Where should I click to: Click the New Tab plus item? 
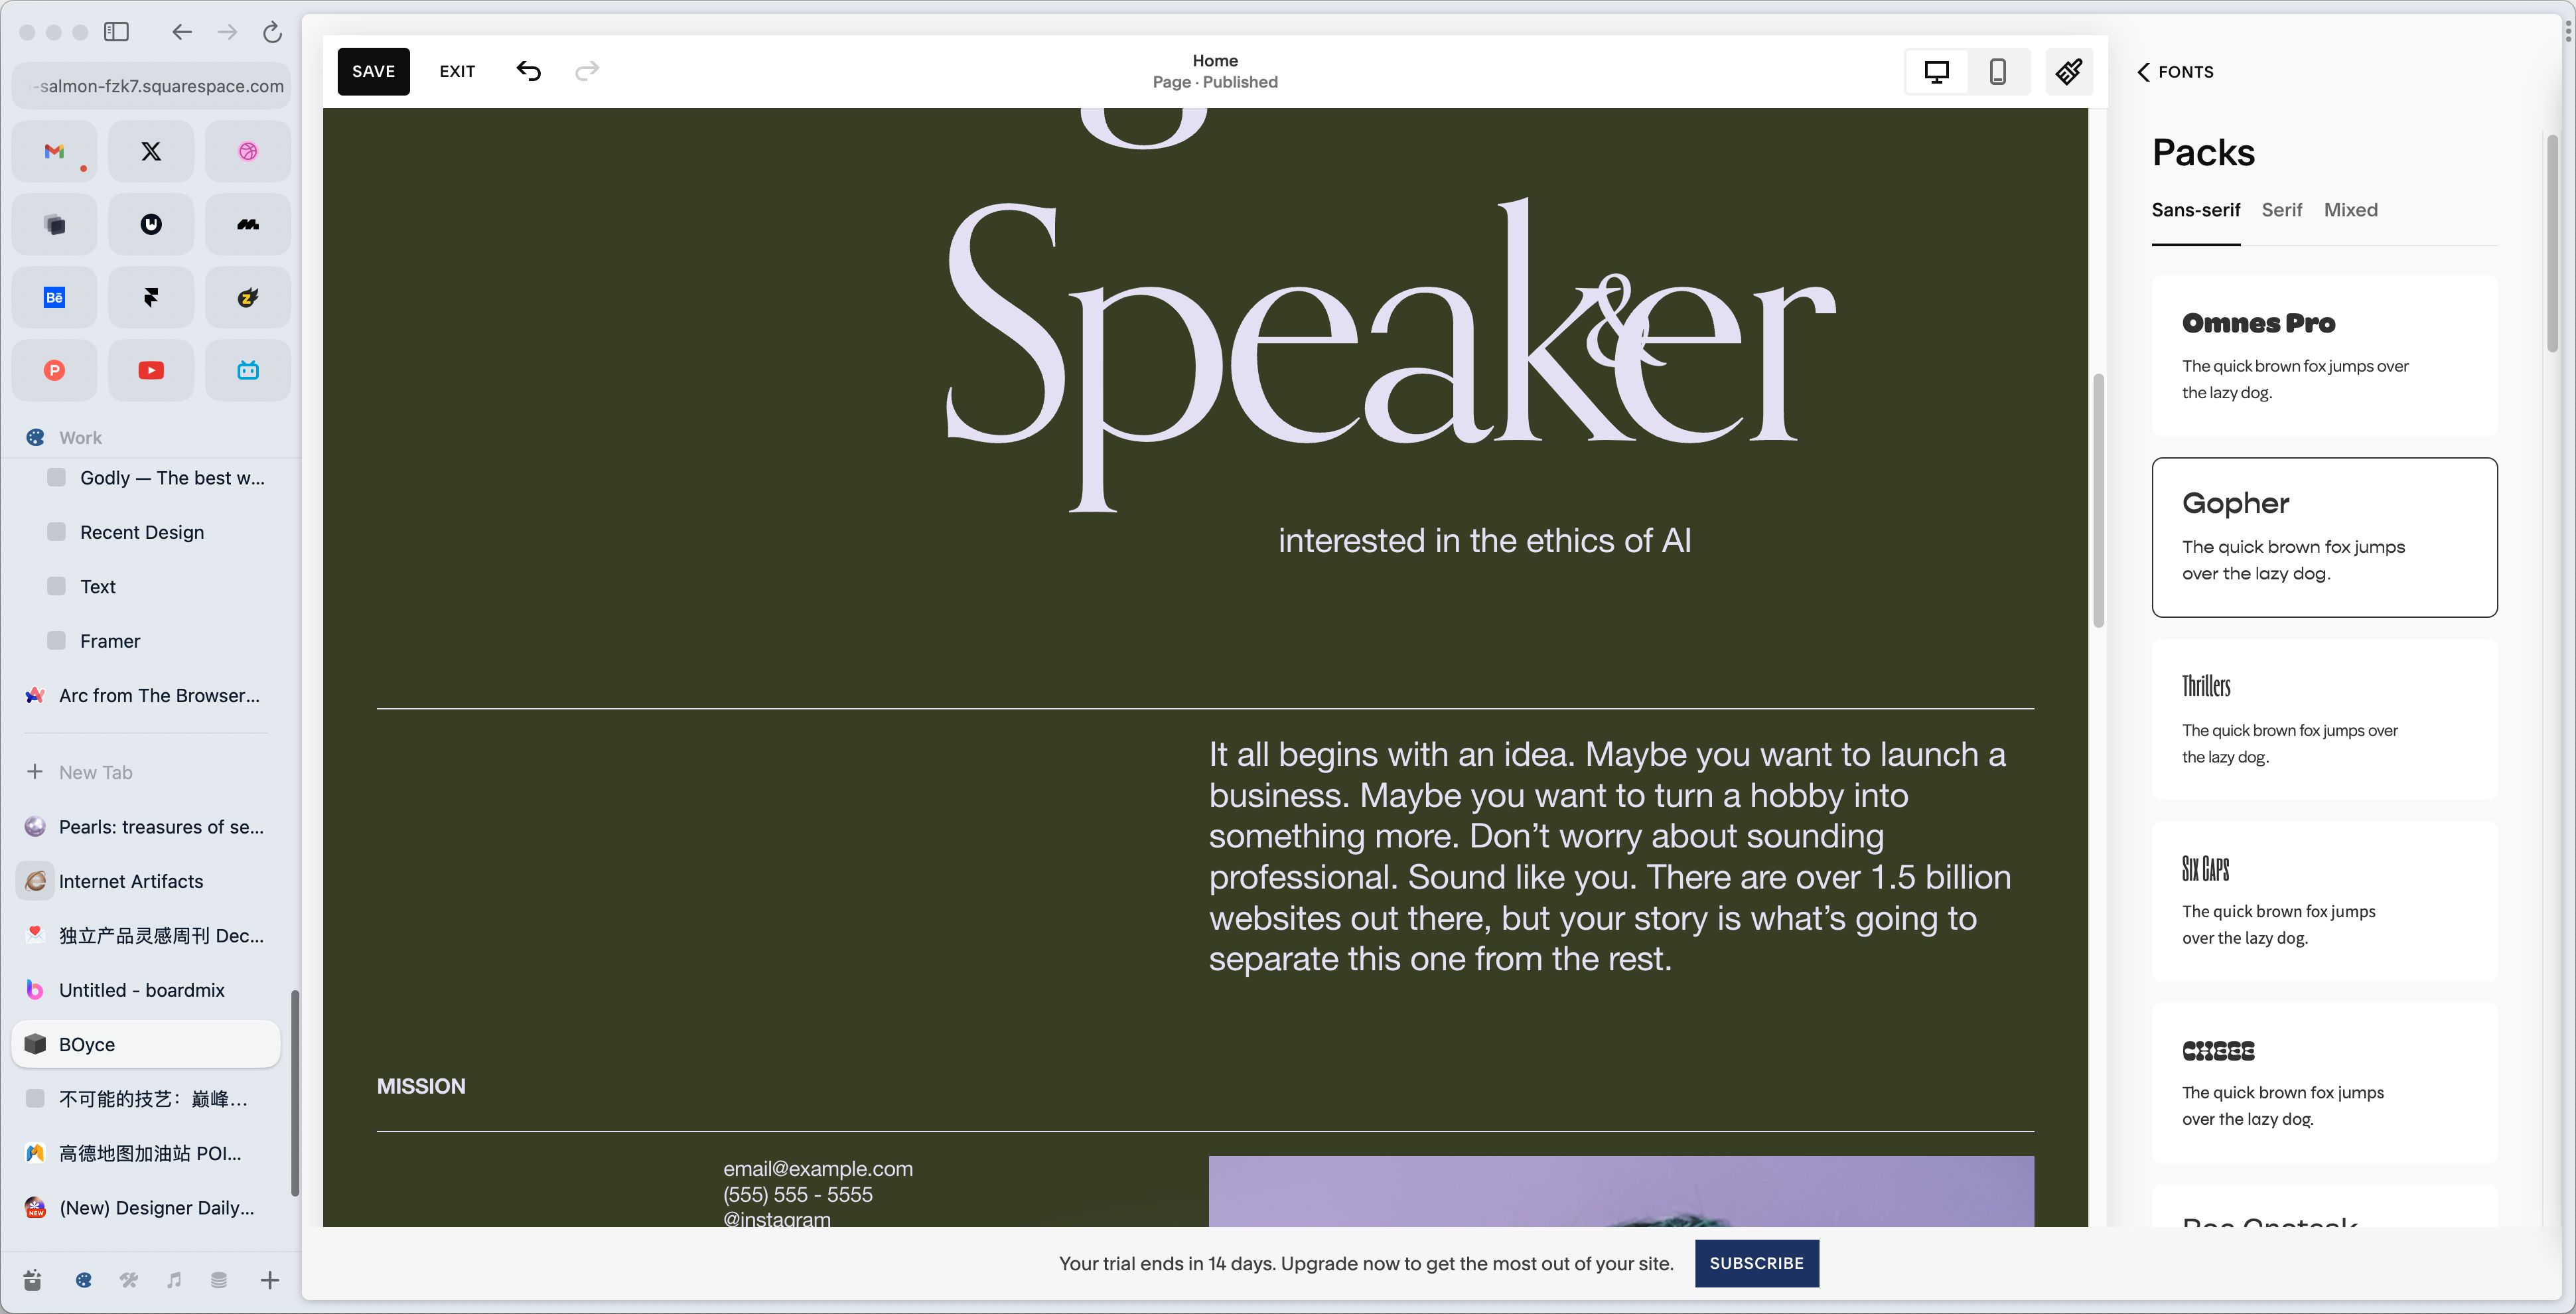pyautogui.click(x=95, y=772)
